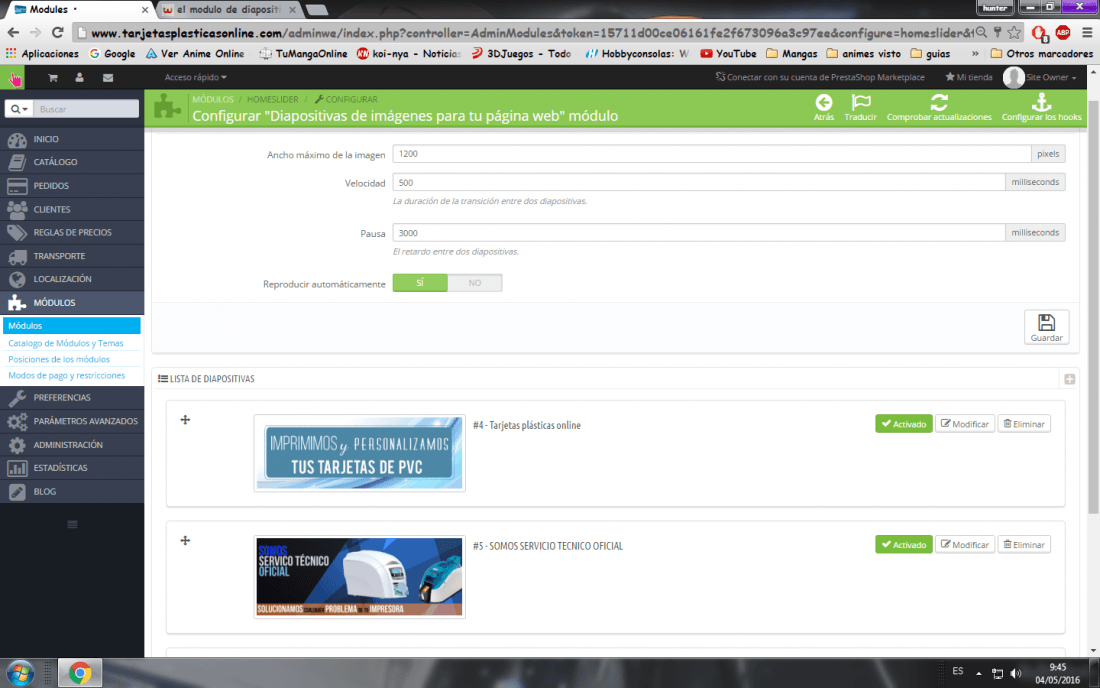Image resolution: width=1100 pixels, height=688 pixels.
Task: Toggle Activado for Somos servicio técnico slide
Action: (904, 544)
